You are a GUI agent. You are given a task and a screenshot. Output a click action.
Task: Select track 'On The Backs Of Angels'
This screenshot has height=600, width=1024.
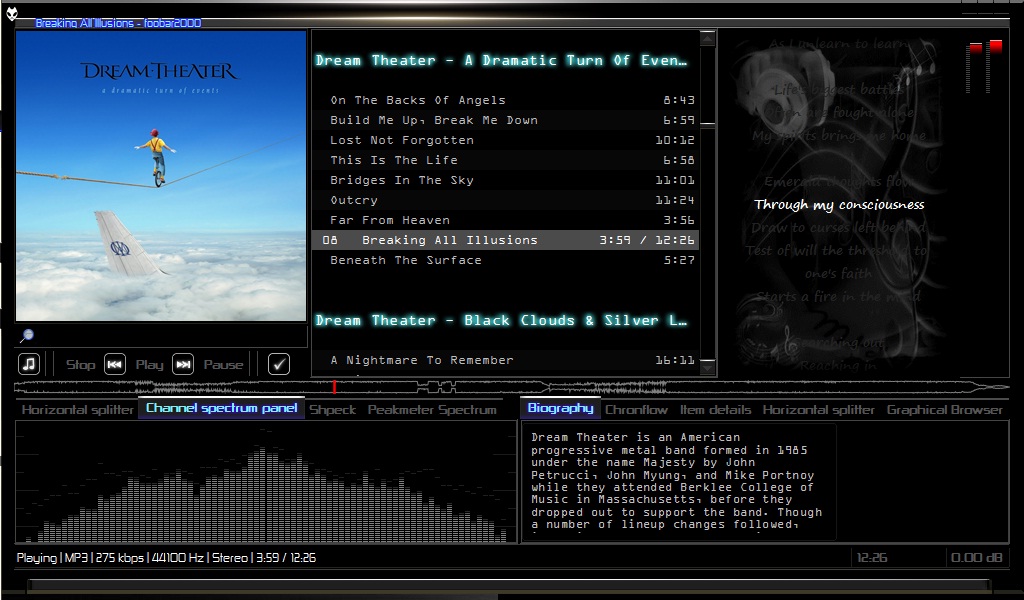click(505, 100)
